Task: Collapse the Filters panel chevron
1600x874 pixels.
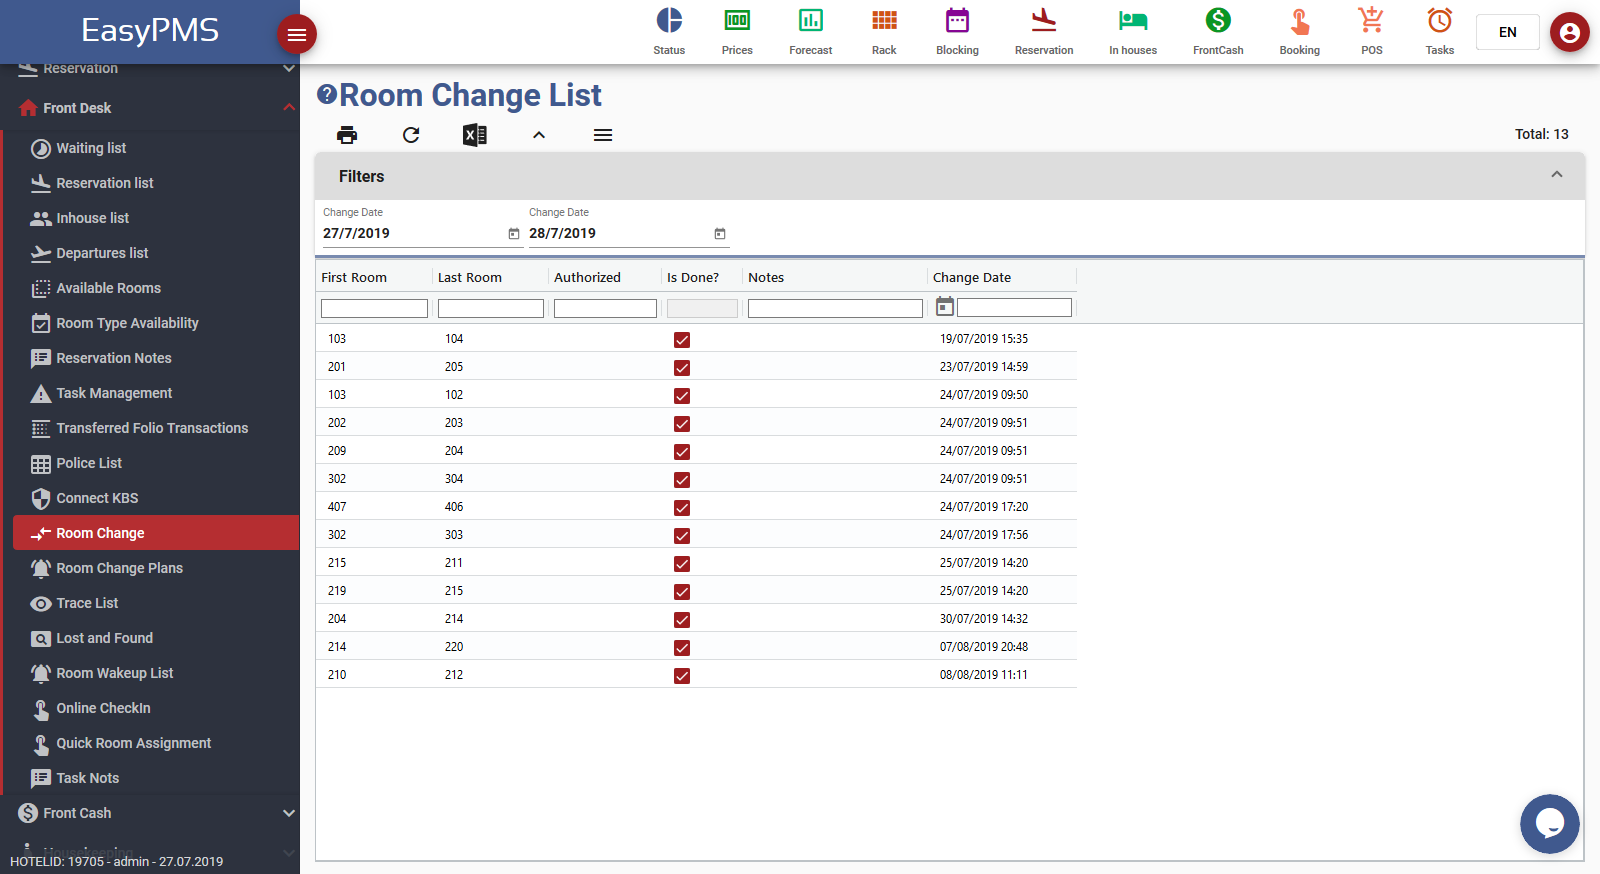Action: point(1556,175)
